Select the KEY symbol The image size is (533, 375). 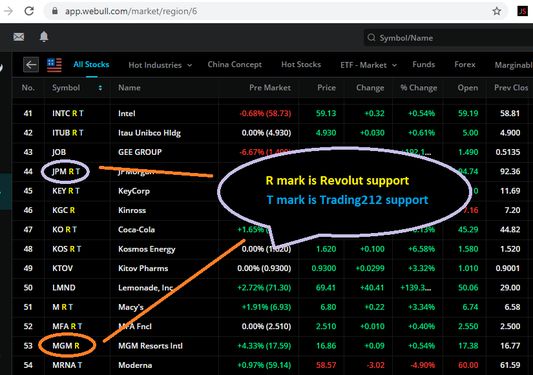[59, 191]
